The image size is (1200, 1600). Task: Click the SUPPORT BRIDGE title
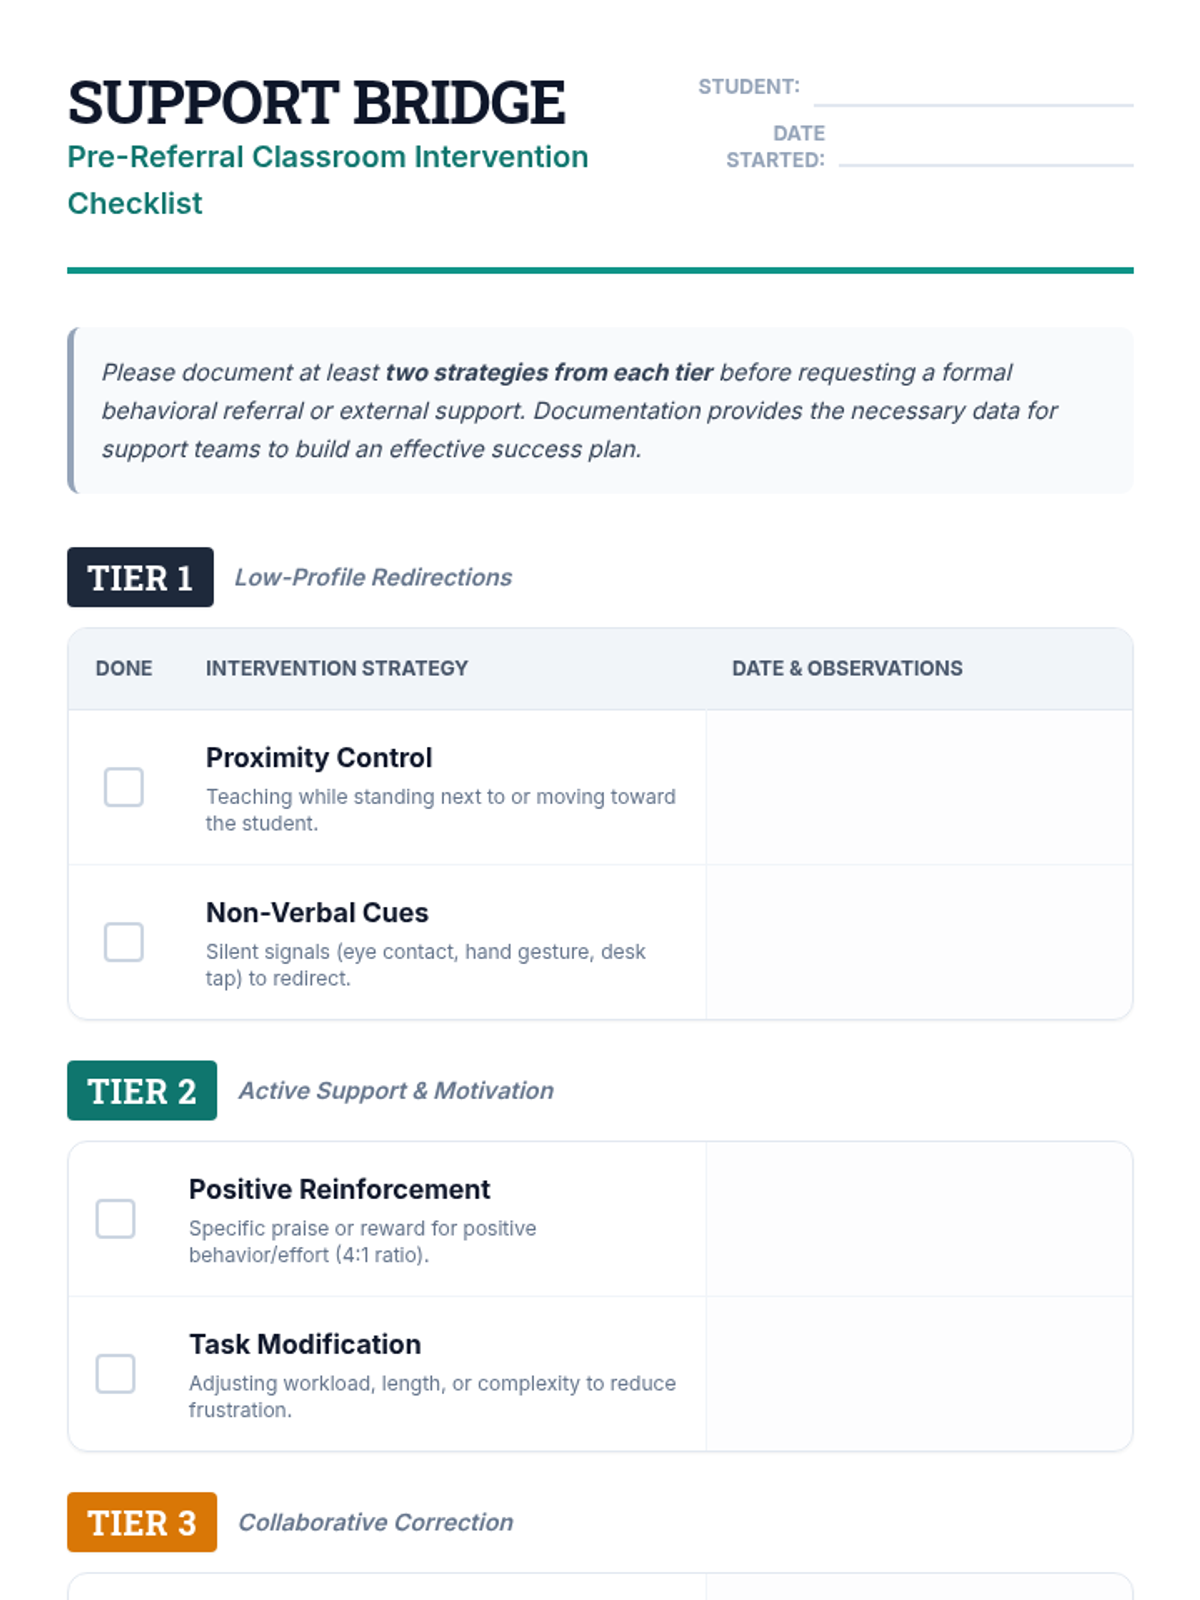[316, 102]
